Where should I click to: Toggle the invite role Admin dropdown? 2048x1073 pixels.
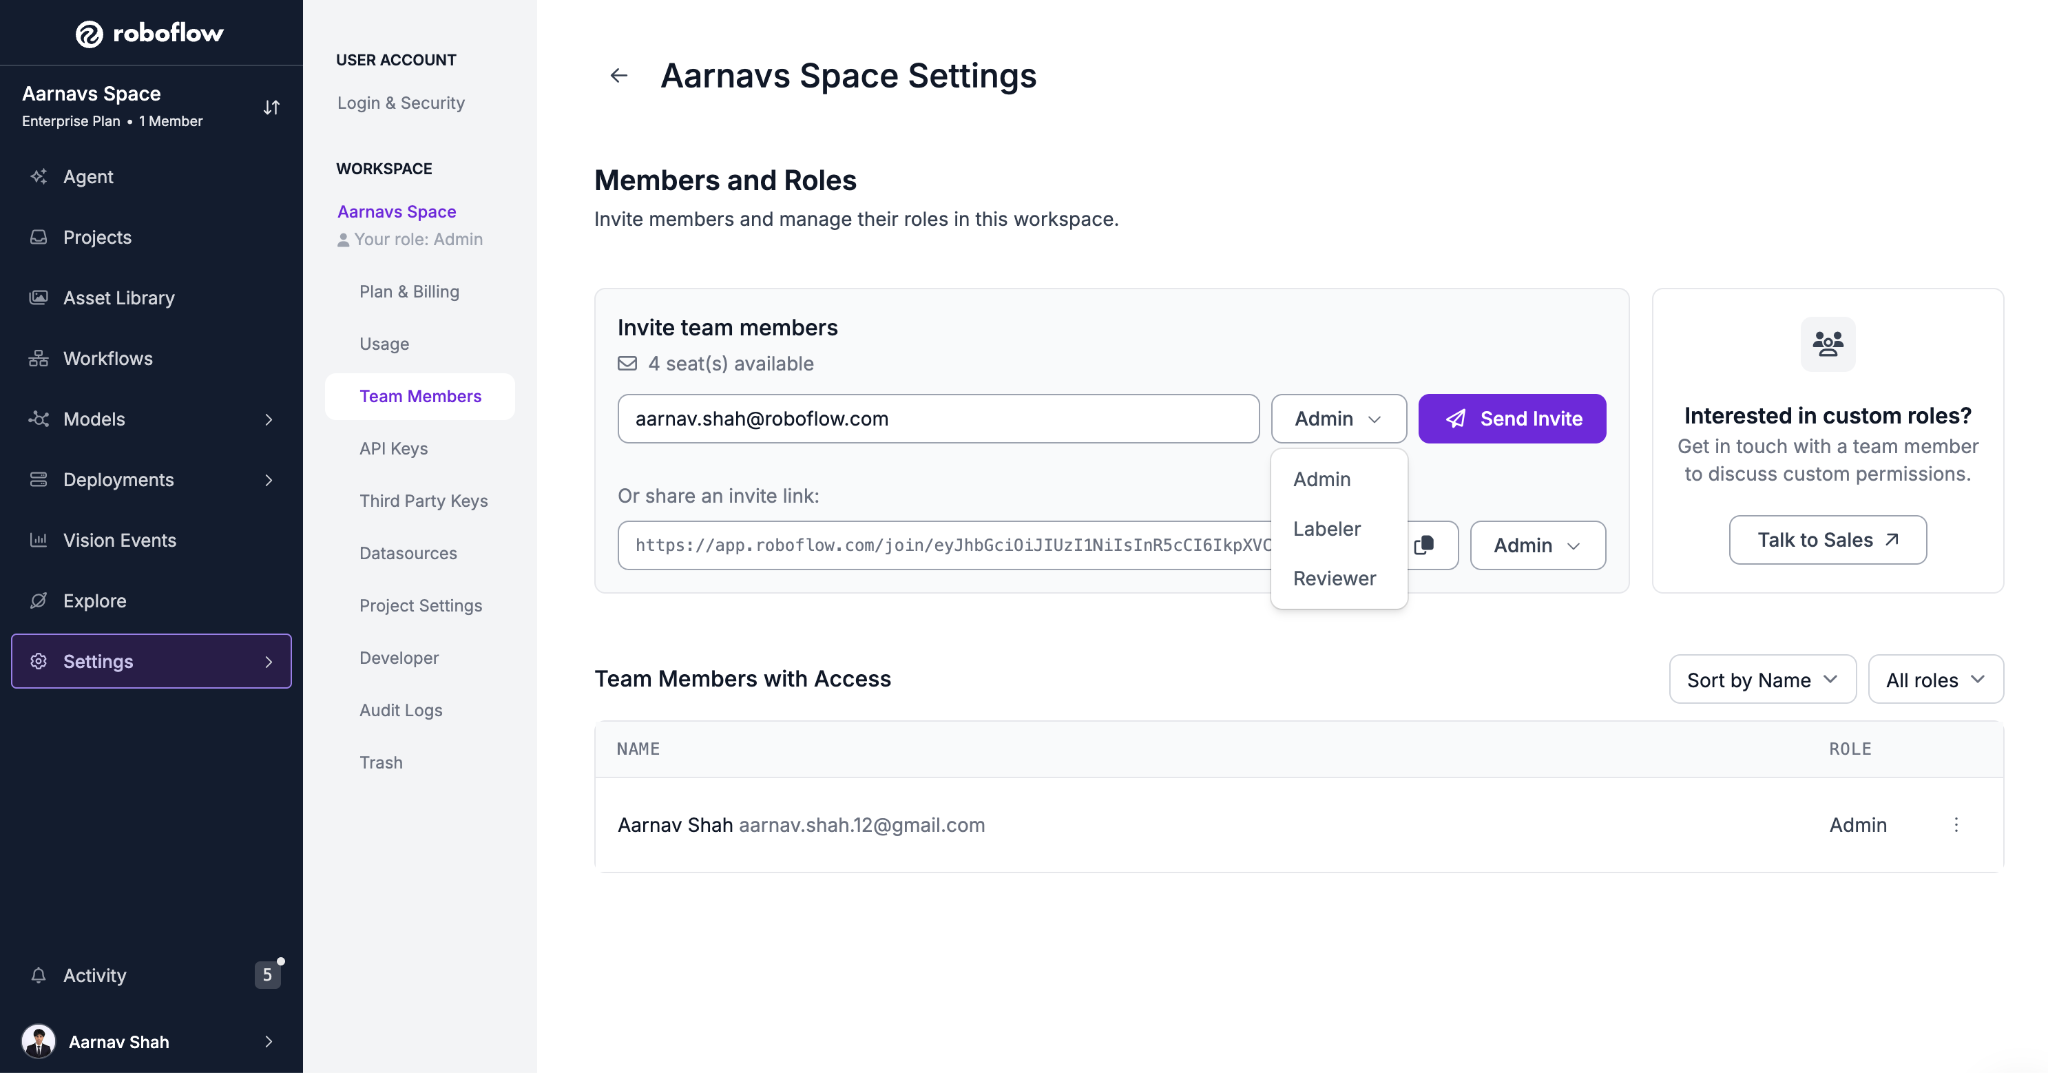1339,419
